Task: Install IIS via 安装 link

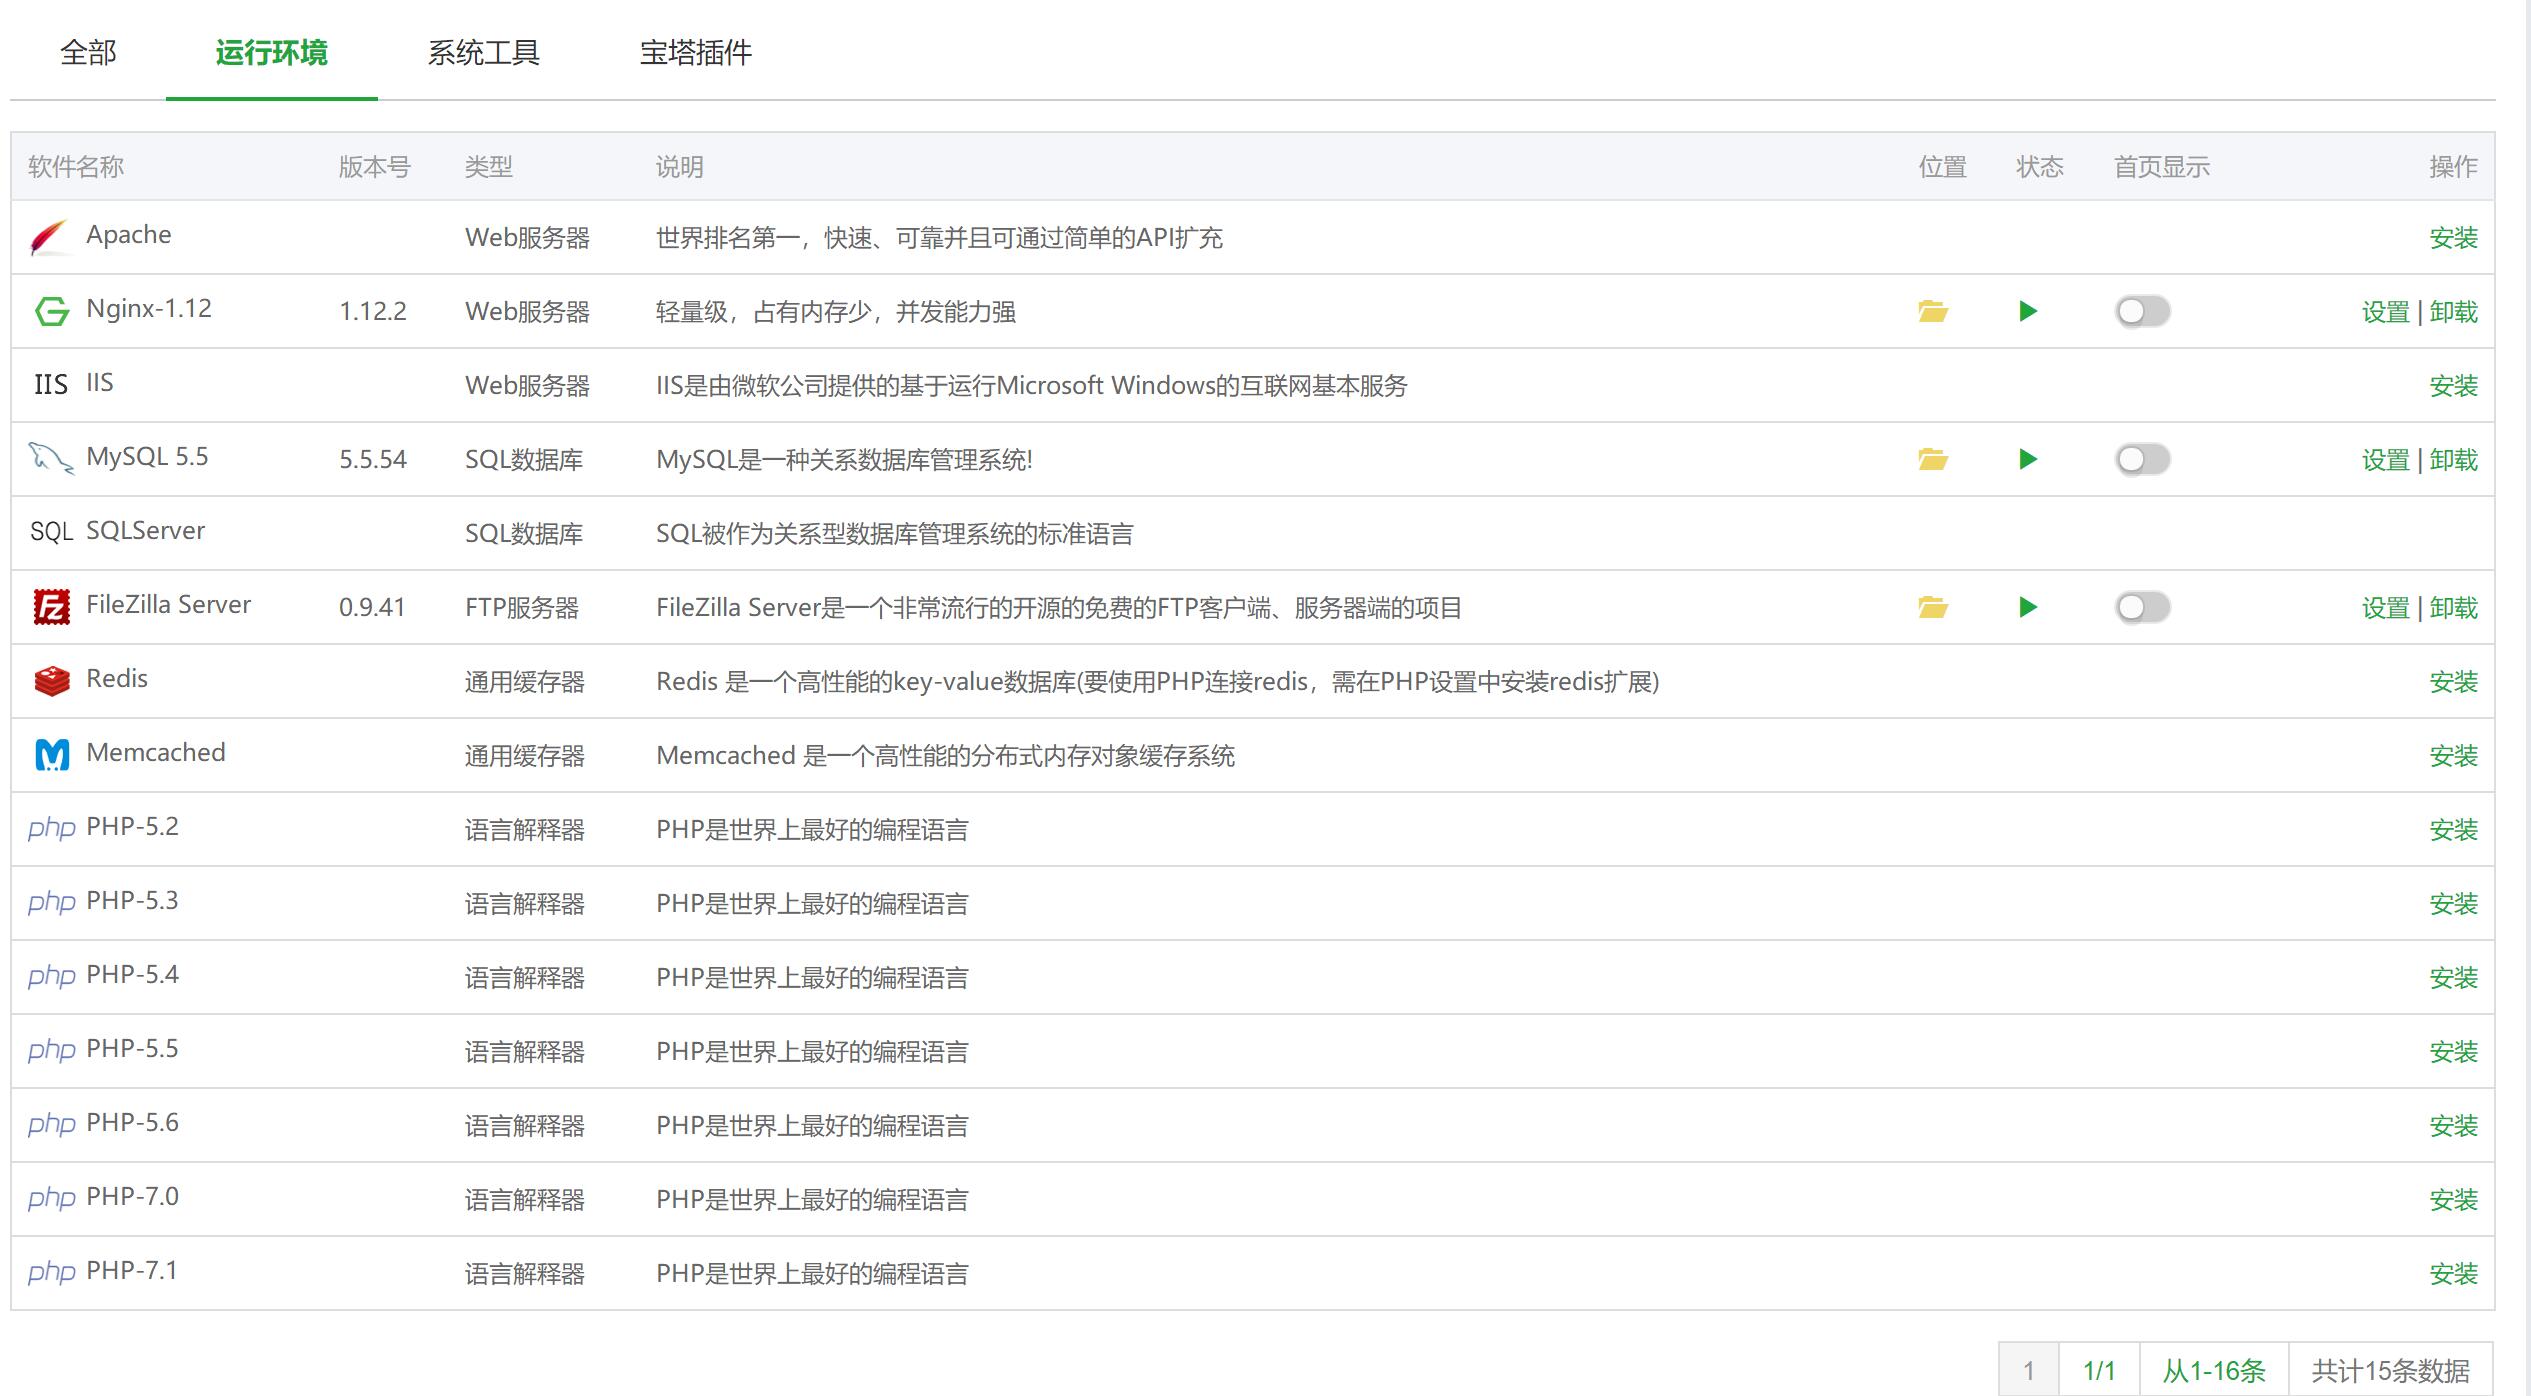Action: 2454,386
